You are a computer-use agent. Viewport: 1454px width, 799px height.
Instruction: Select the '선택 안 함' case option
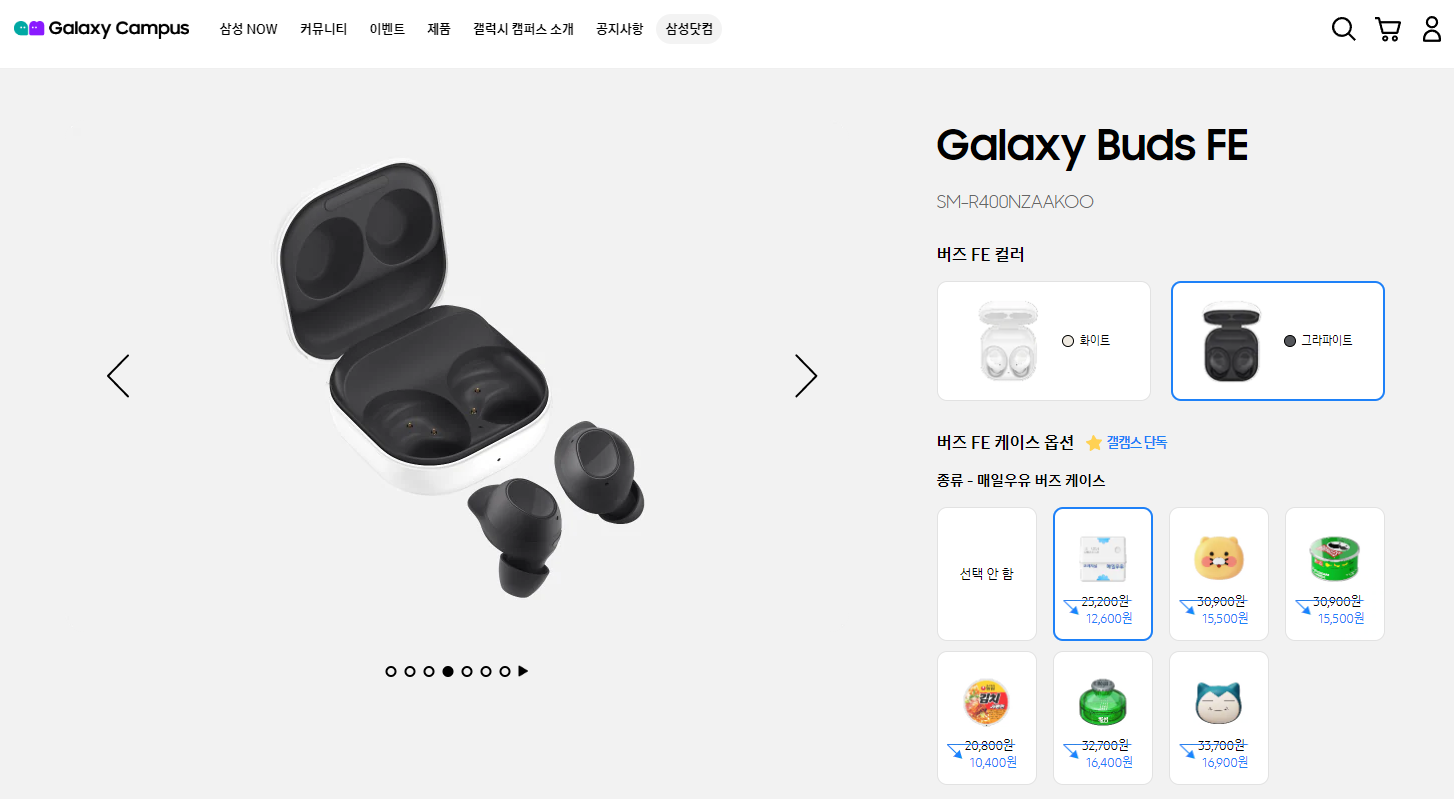[987, 574]
